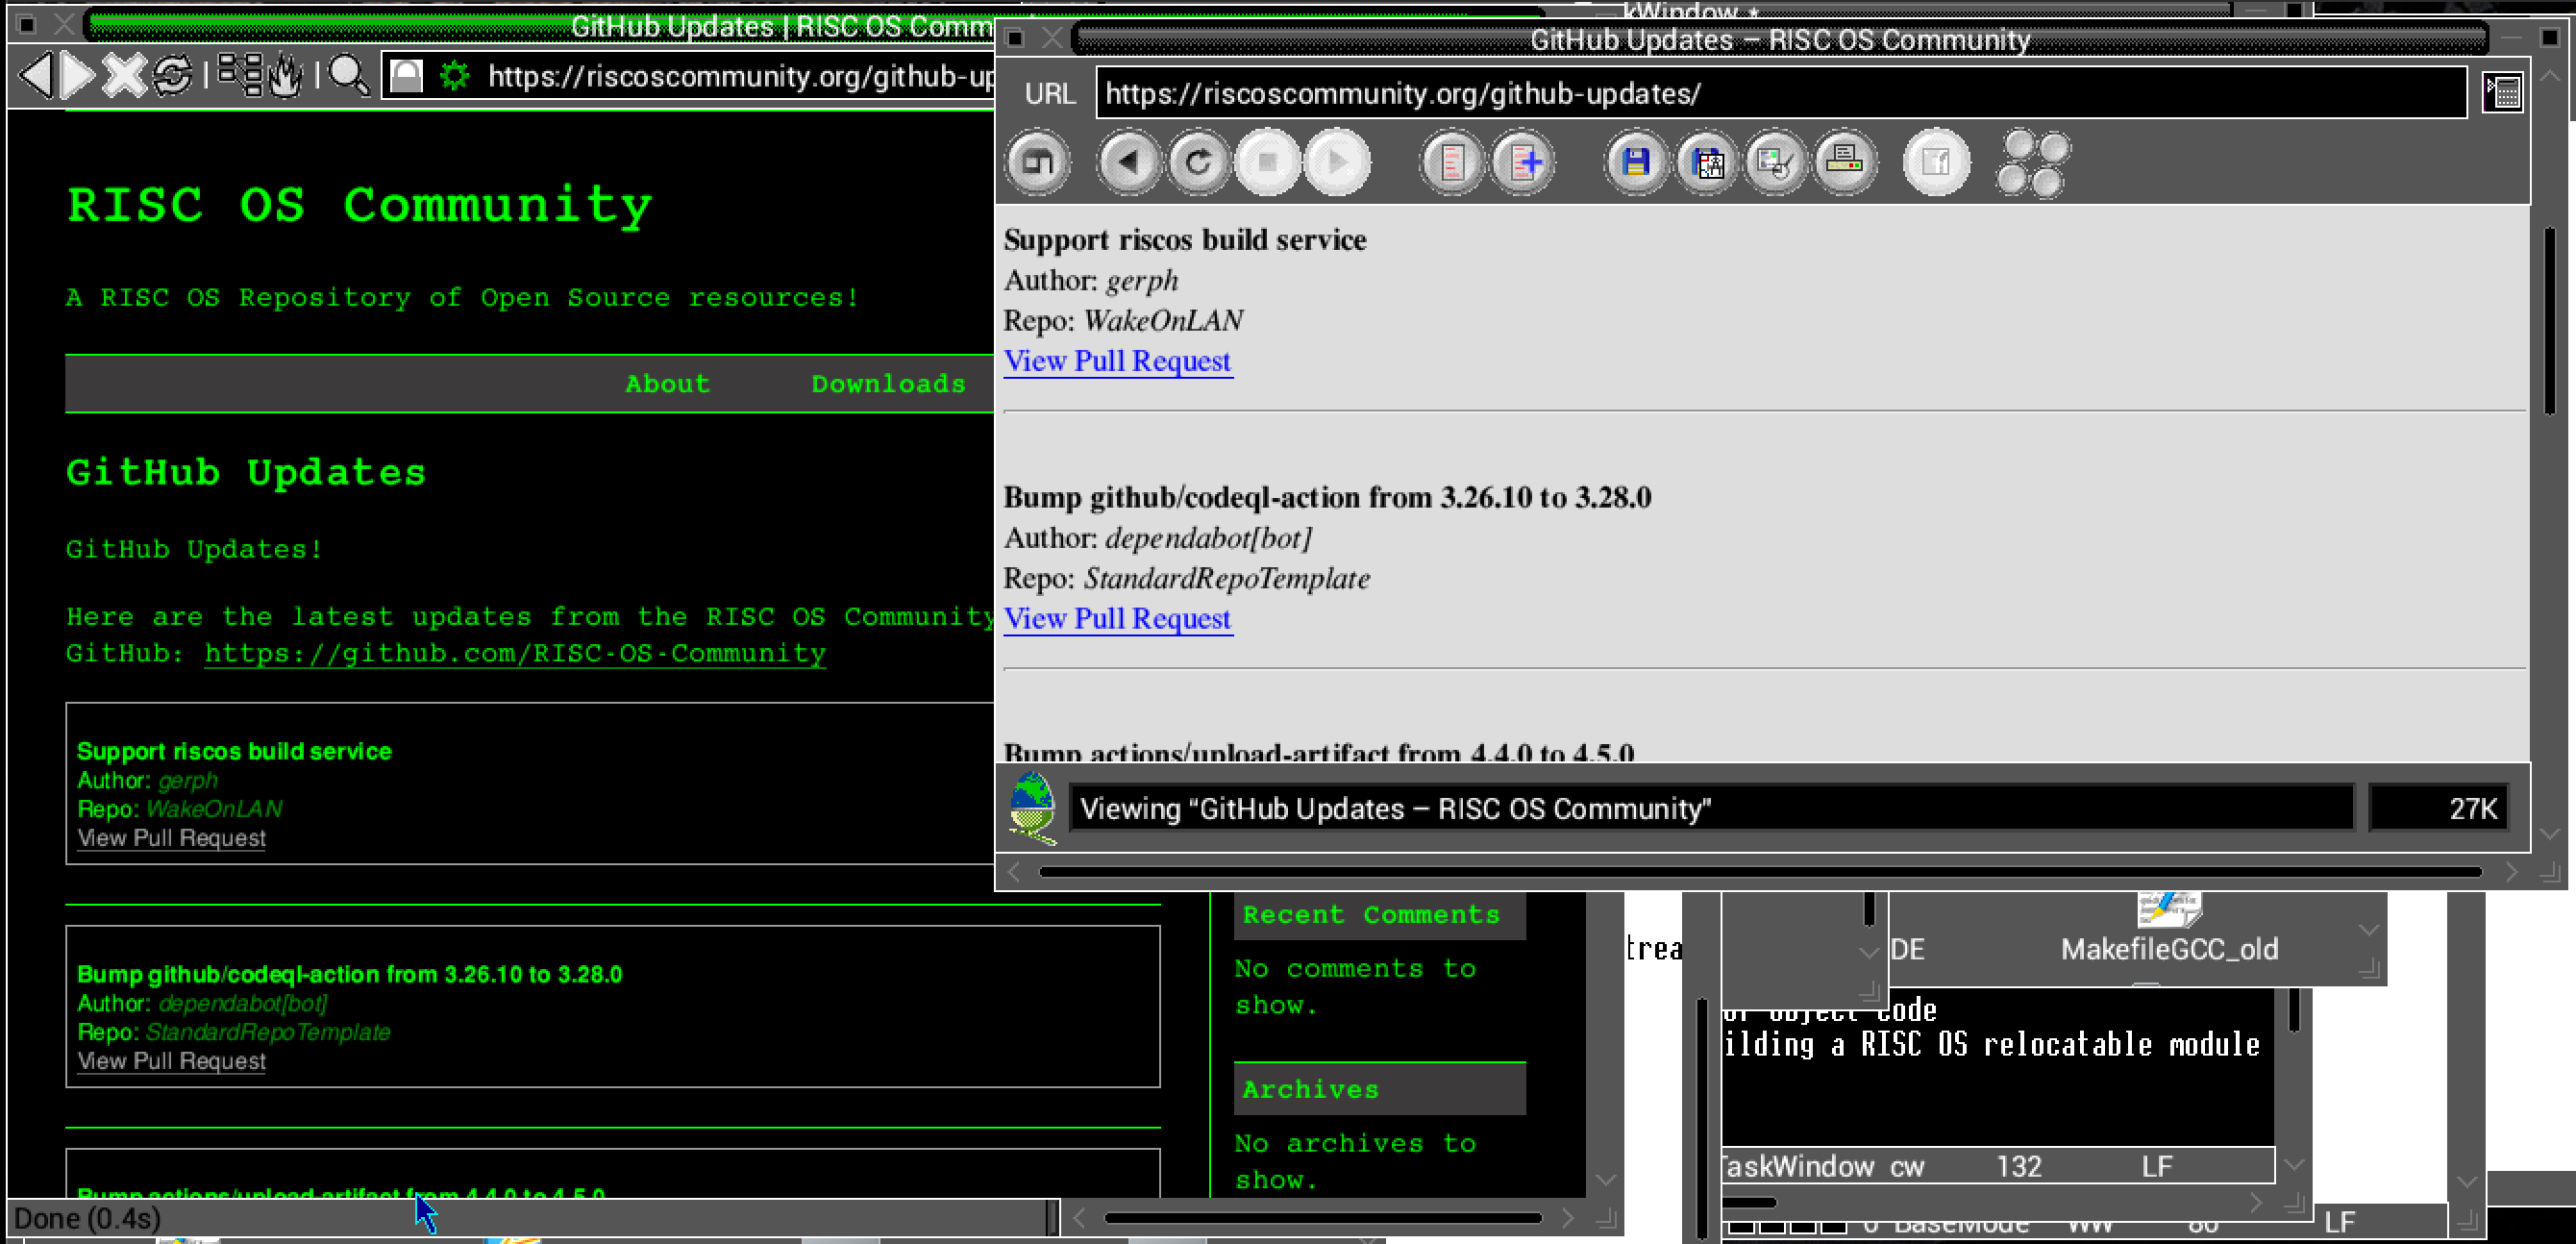Image resolution: width=2576 pixels, height=1244 pixels.
Task: Click the green gear icon beside URL
Action: 455,76
